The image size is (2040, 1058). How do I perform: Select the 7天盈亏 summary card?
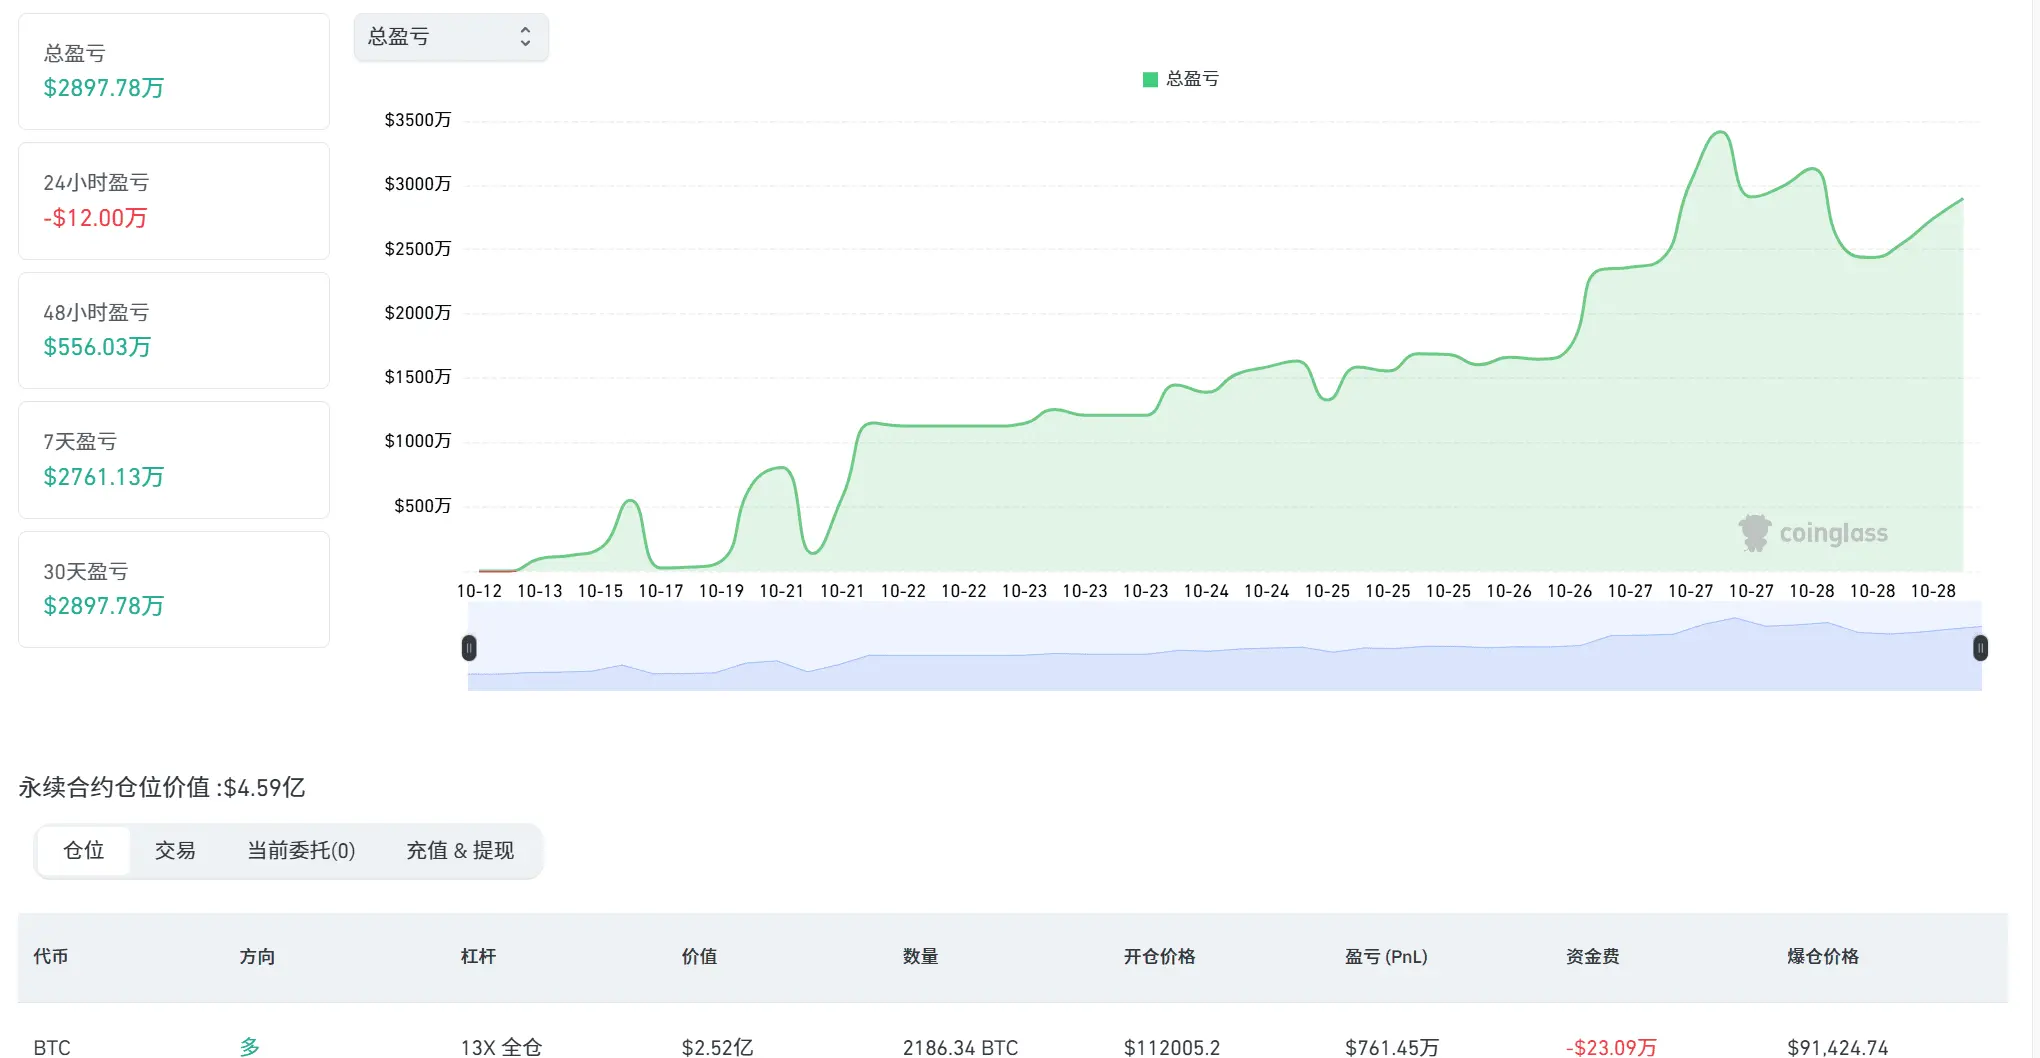(174, 460)
